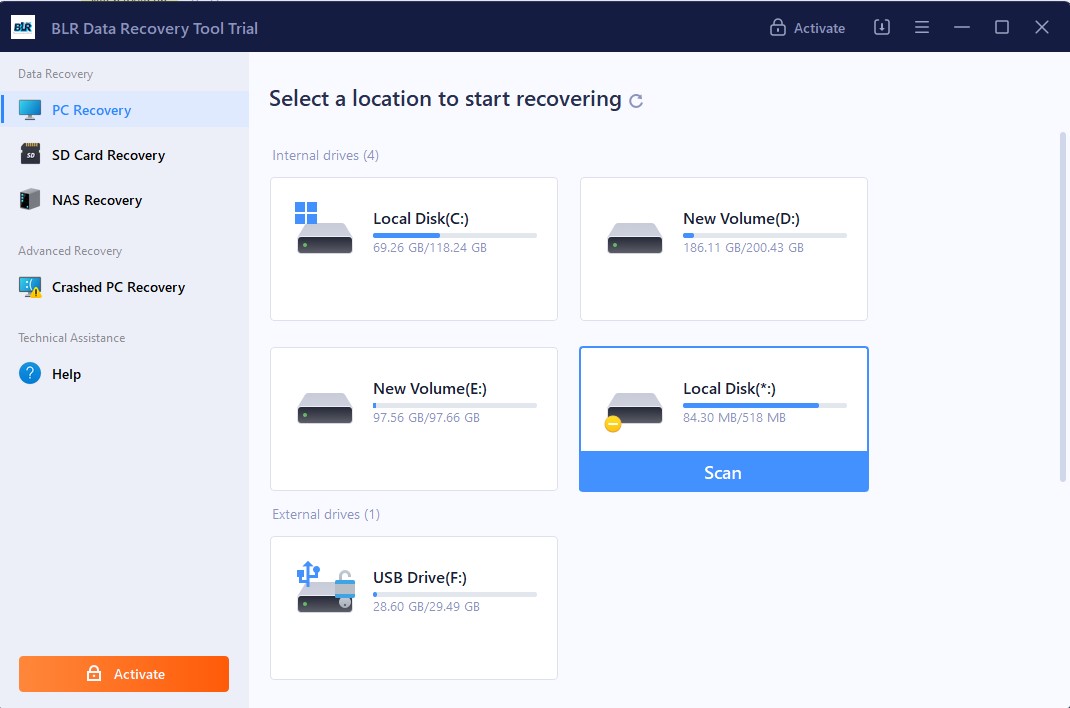Click the 186.11 GB/200.43 GB text
1070x708 pixels.
coord(743,248)
